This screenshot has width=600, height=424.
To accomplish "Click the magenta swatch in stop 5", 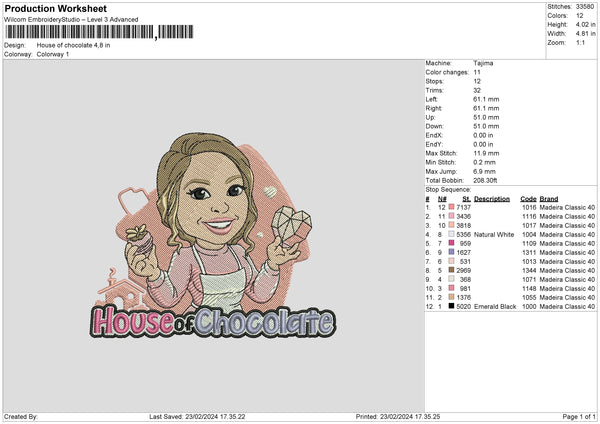I will pos(452,243).
